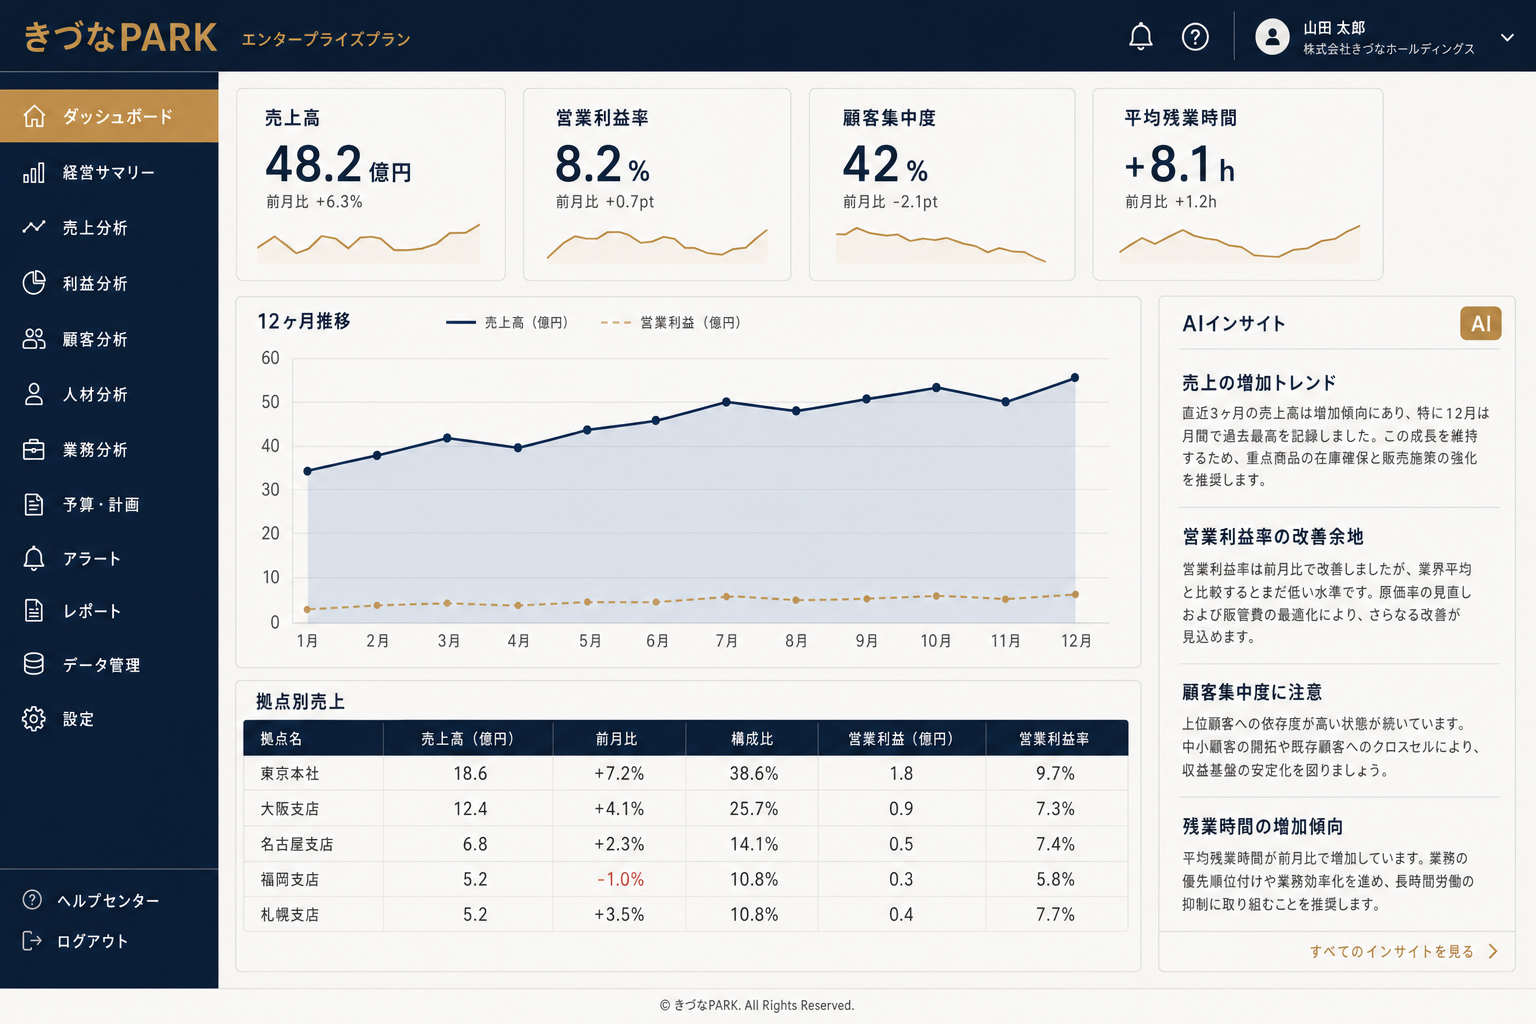Screen dimensions: 1536x1024
Task: Click the 利益分析 pie chart icon
Action: pyautogui.click(x=34, y=283)
